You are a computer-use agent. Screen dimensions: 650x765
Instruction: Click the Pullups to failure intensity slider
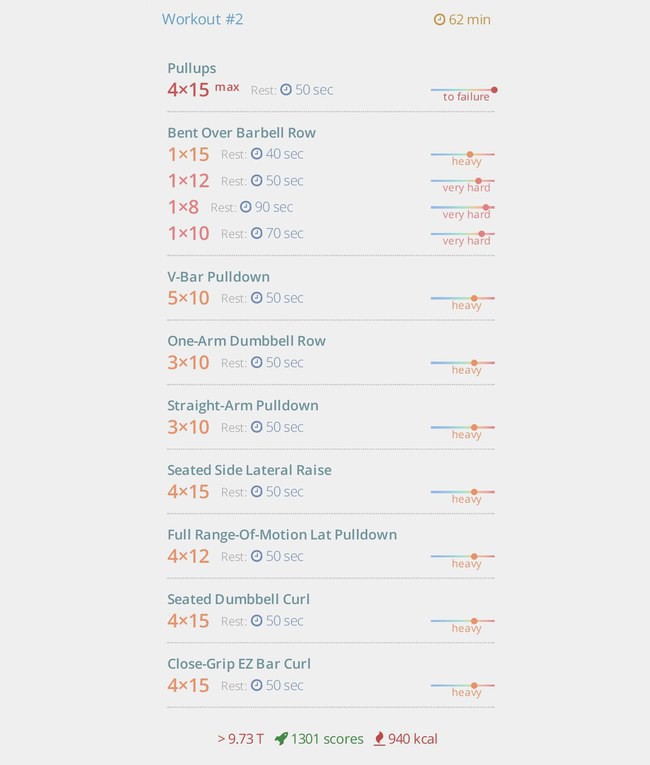(464, 90)
